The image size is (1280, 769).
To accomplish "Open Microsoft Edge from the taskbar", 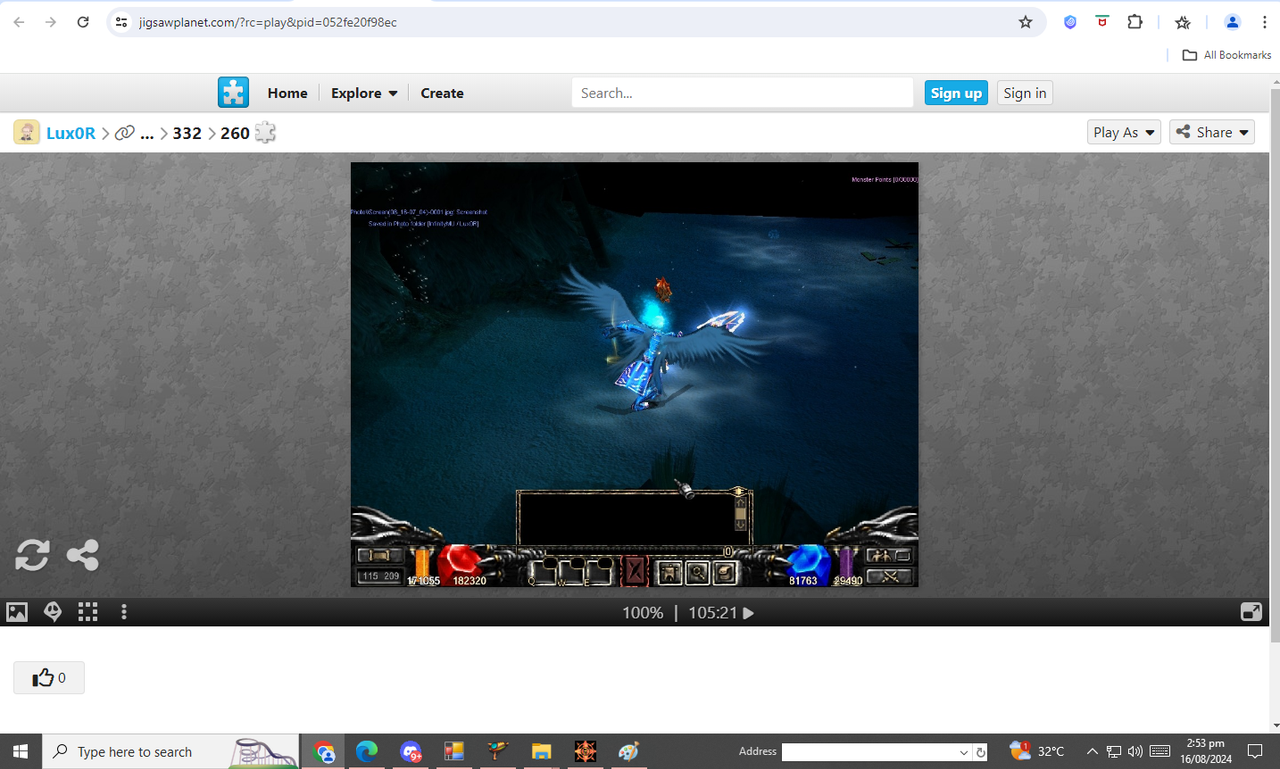I will coord(367,751).
